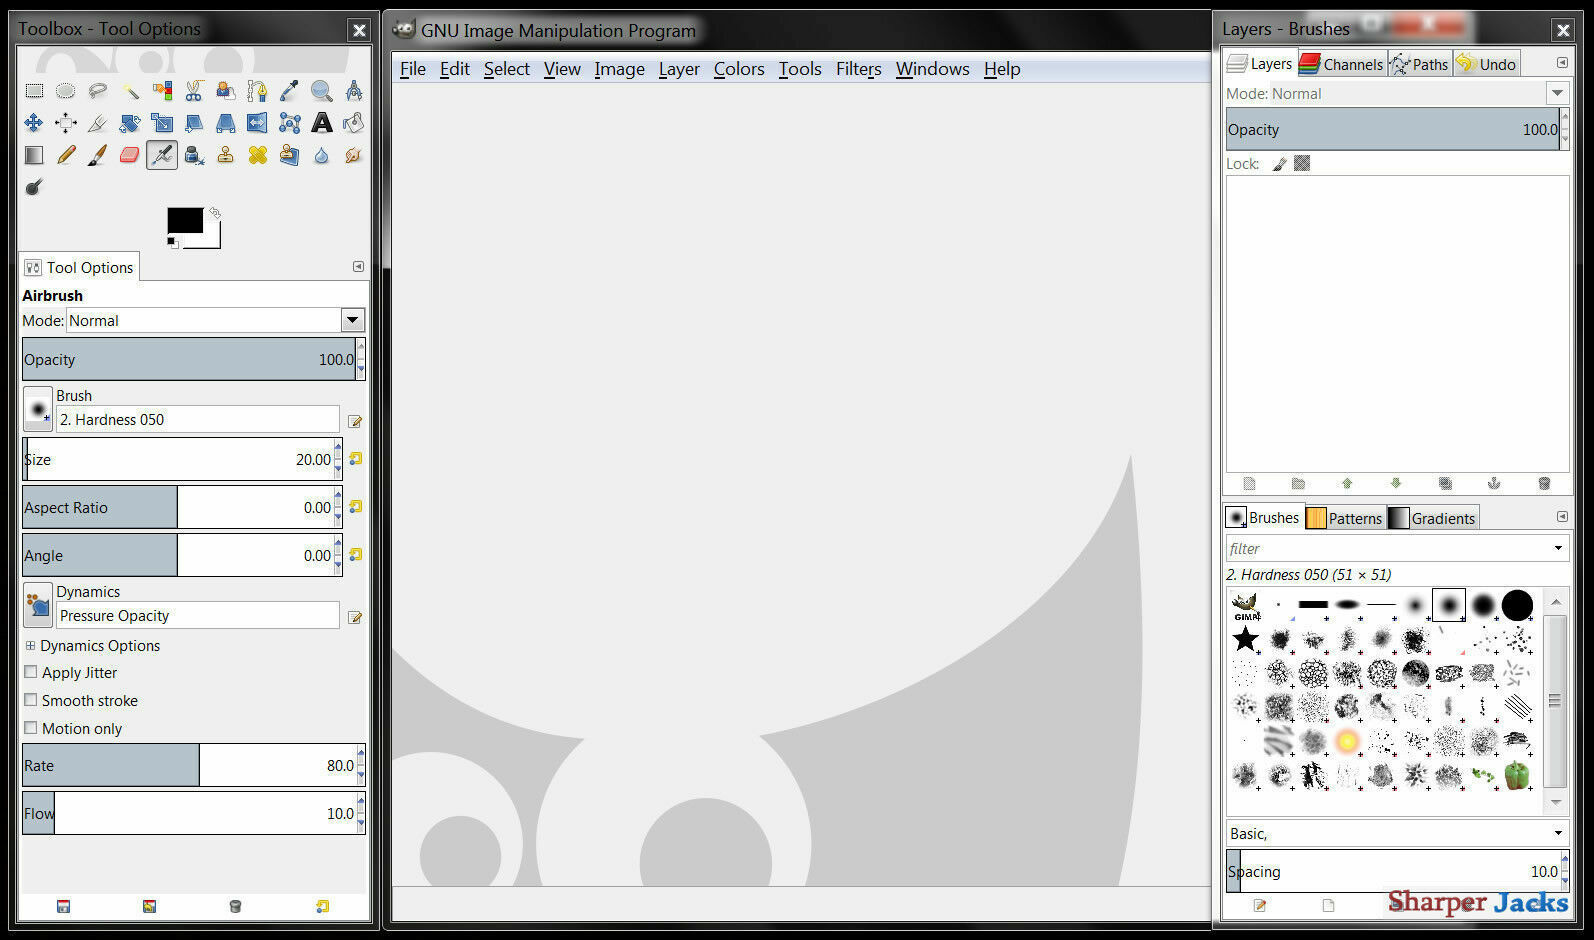Toggle lock alpha channel in Layers panel
Screen dimensions: 1594x940
[1301, 163]
